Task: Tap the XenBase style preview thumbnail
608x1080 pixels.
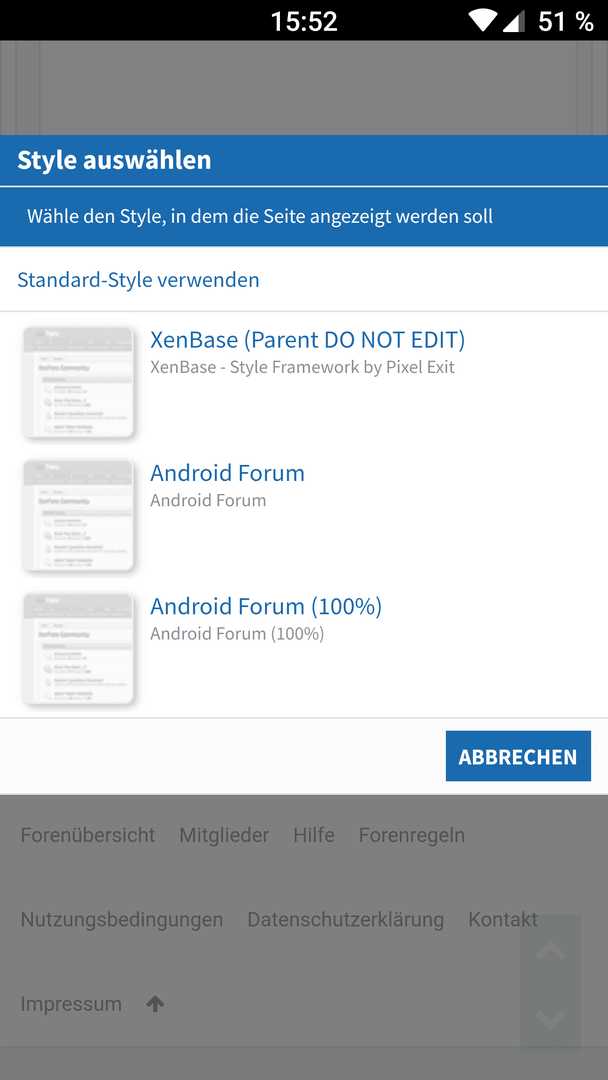Action: click(78, 382)
